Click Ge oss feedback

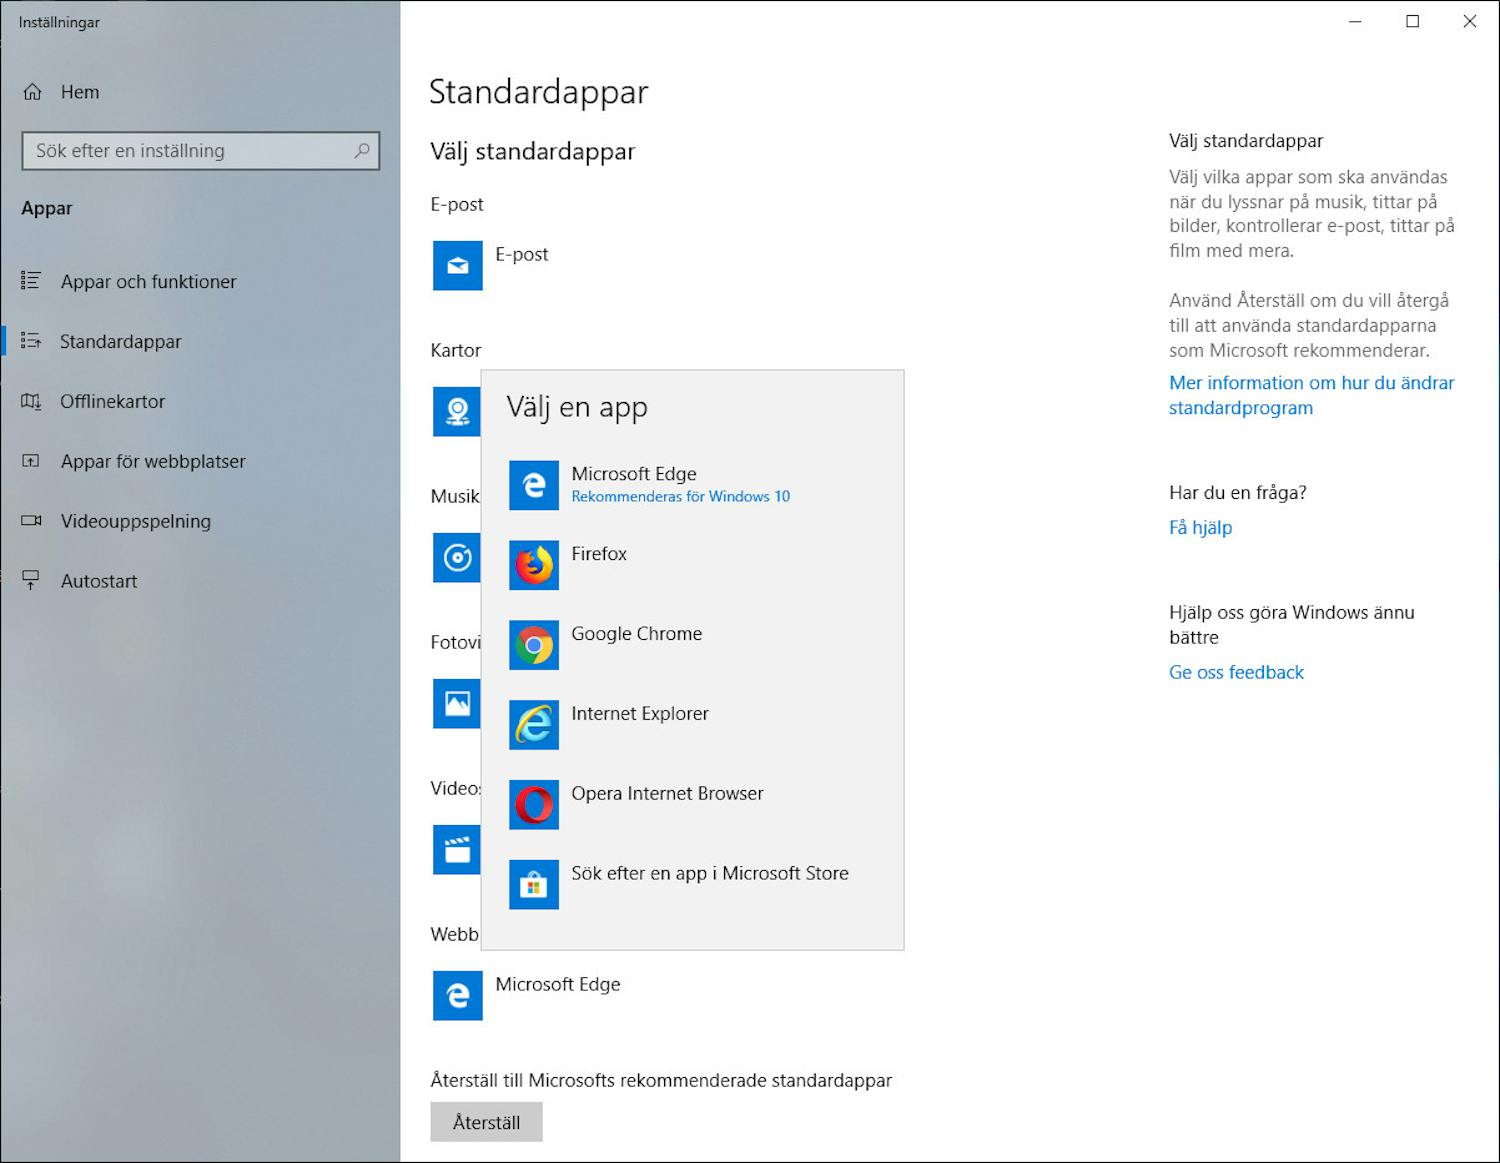(1236, 672)
